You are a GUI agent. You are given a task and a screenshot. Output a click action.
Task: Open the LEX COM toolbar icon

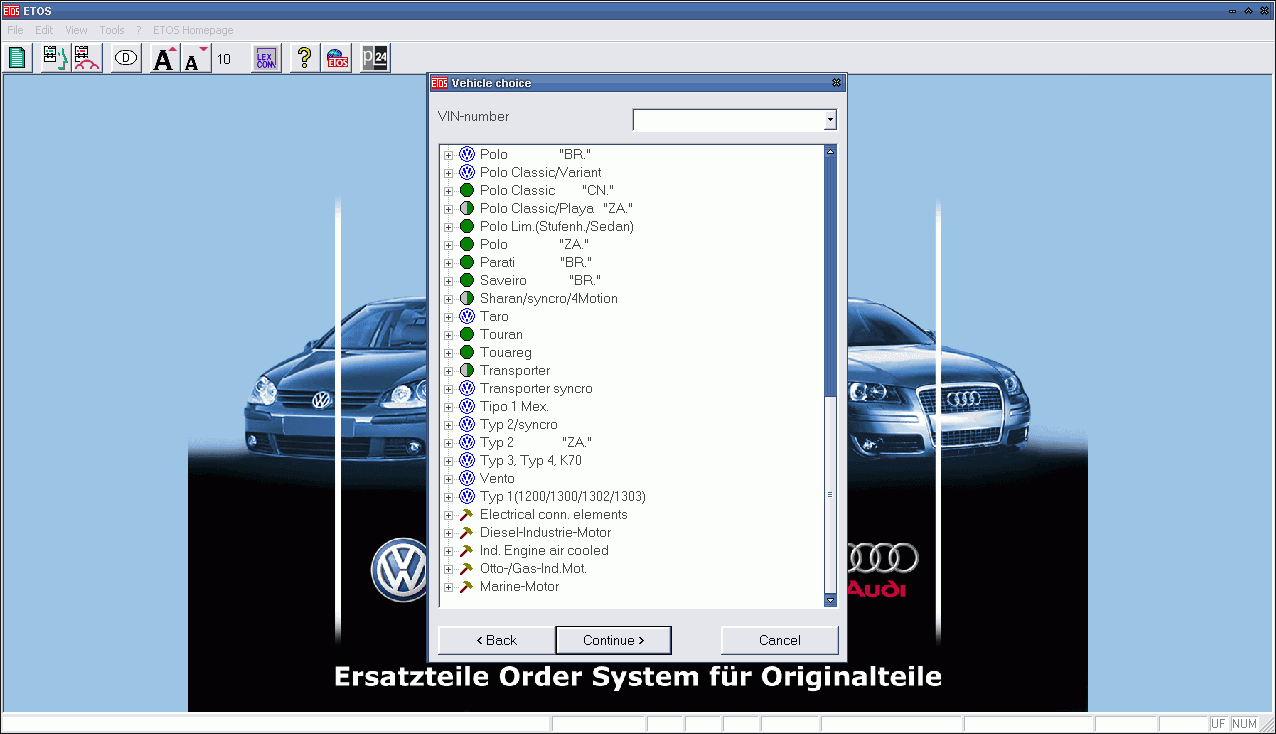click(x=265, y=58)
